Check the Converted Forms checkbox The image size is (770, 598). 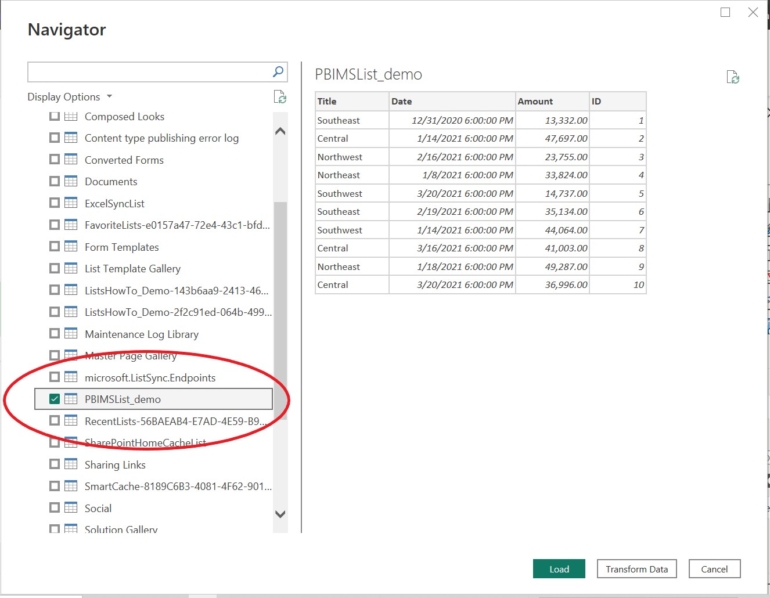(54, 160)
